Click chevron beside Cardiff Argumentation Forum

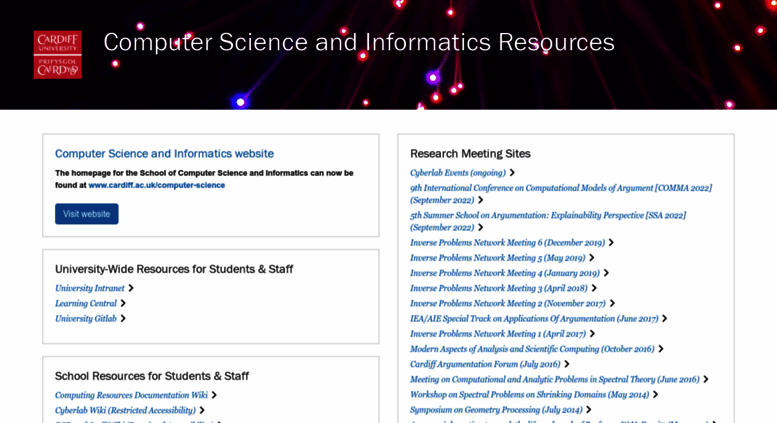click(567, 364)
